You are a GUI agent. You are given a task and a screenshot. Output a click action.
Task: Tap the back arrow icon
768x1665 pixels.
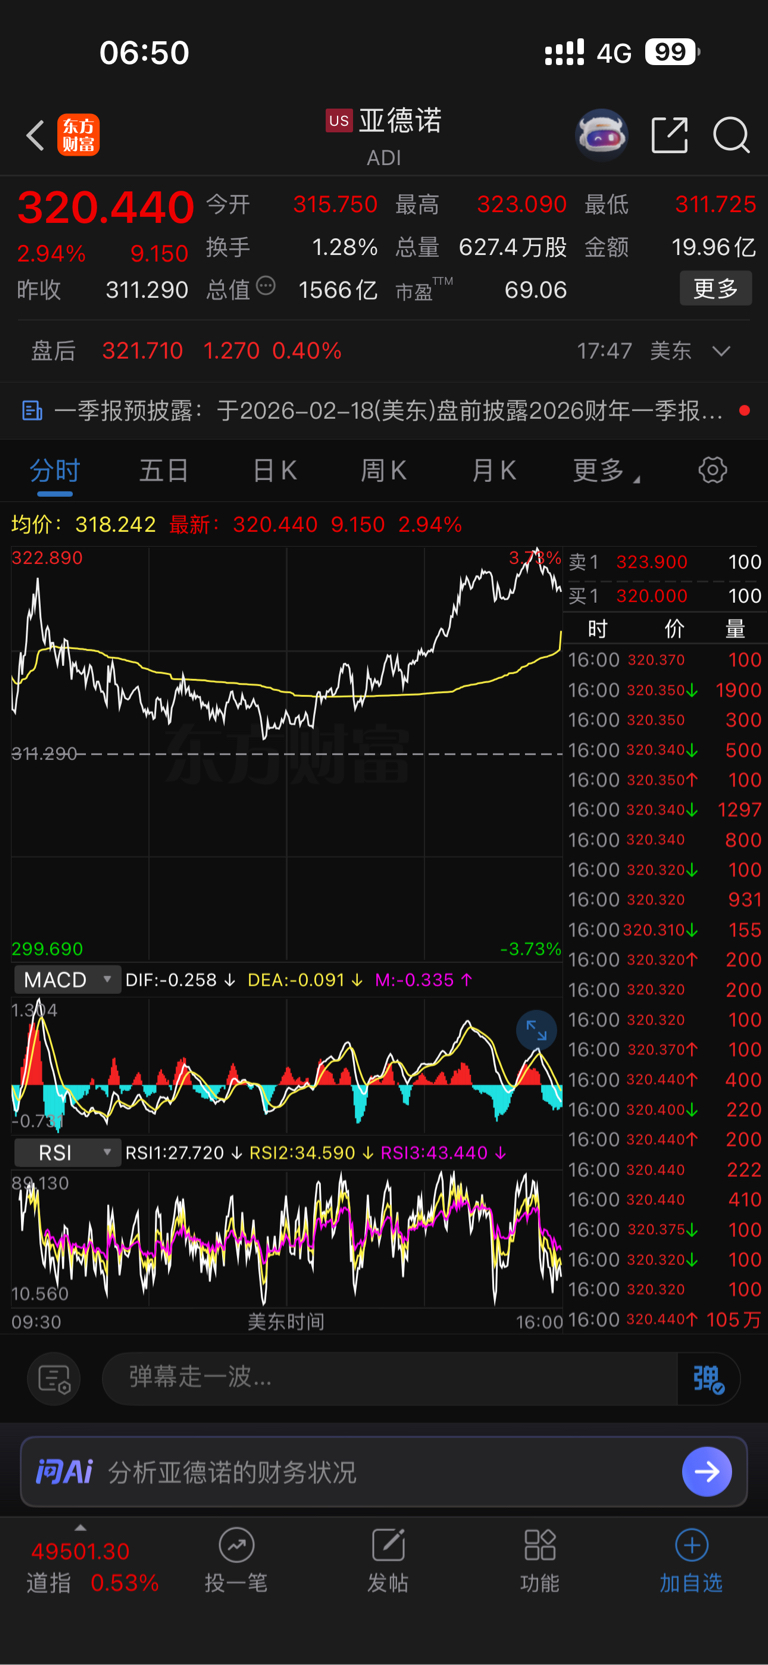point(36,135)
